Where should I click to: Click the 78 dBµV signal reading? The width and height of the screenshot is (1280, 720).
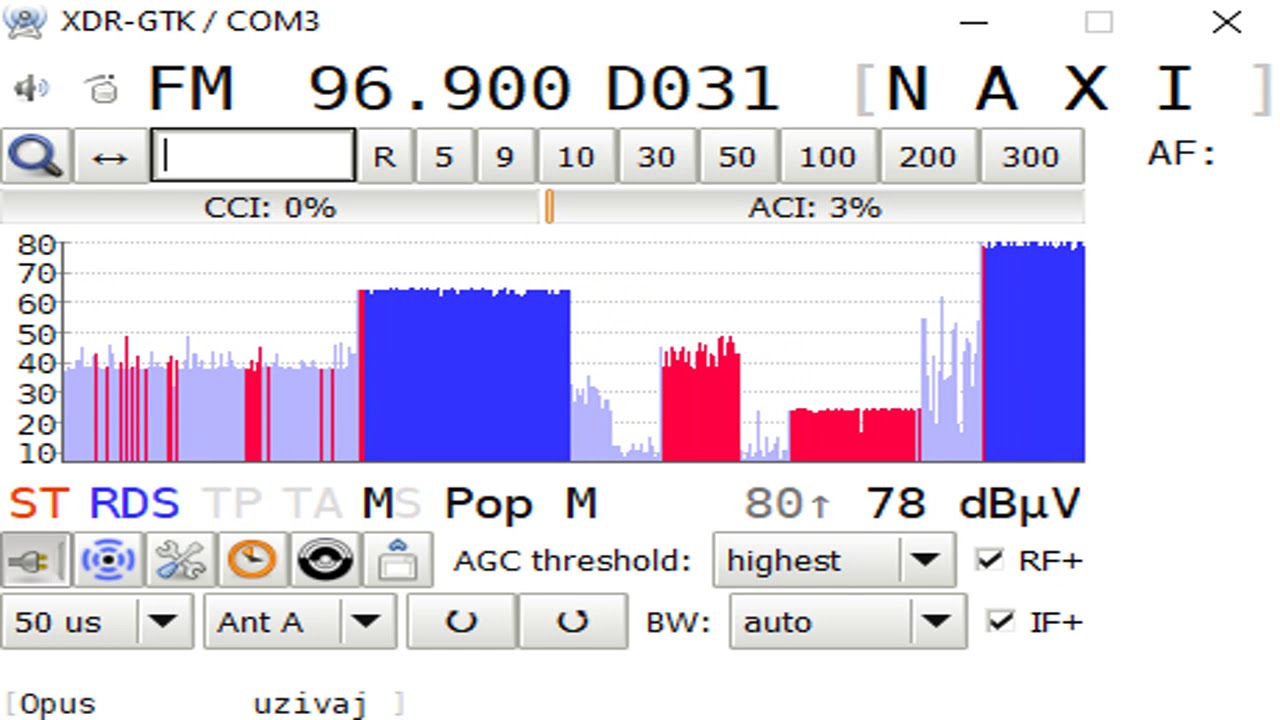[x=973, y=504]
